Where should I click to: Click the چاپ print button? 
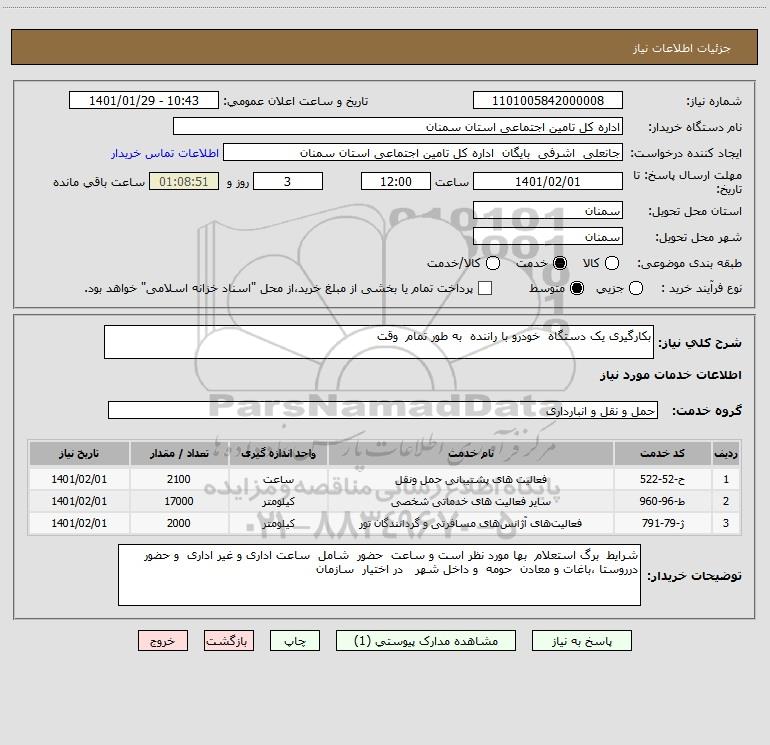click(295, 641)
